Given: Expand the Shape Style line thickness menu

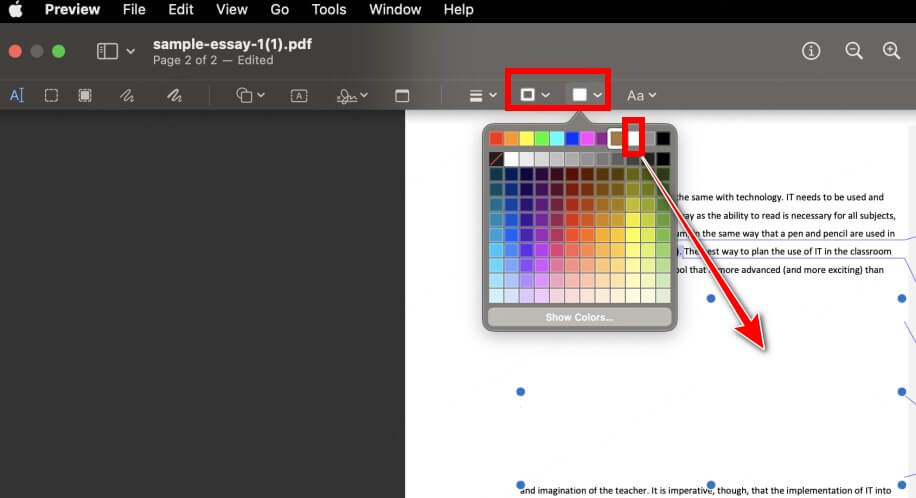Looking at the screenshot, I should click(483, 95).
